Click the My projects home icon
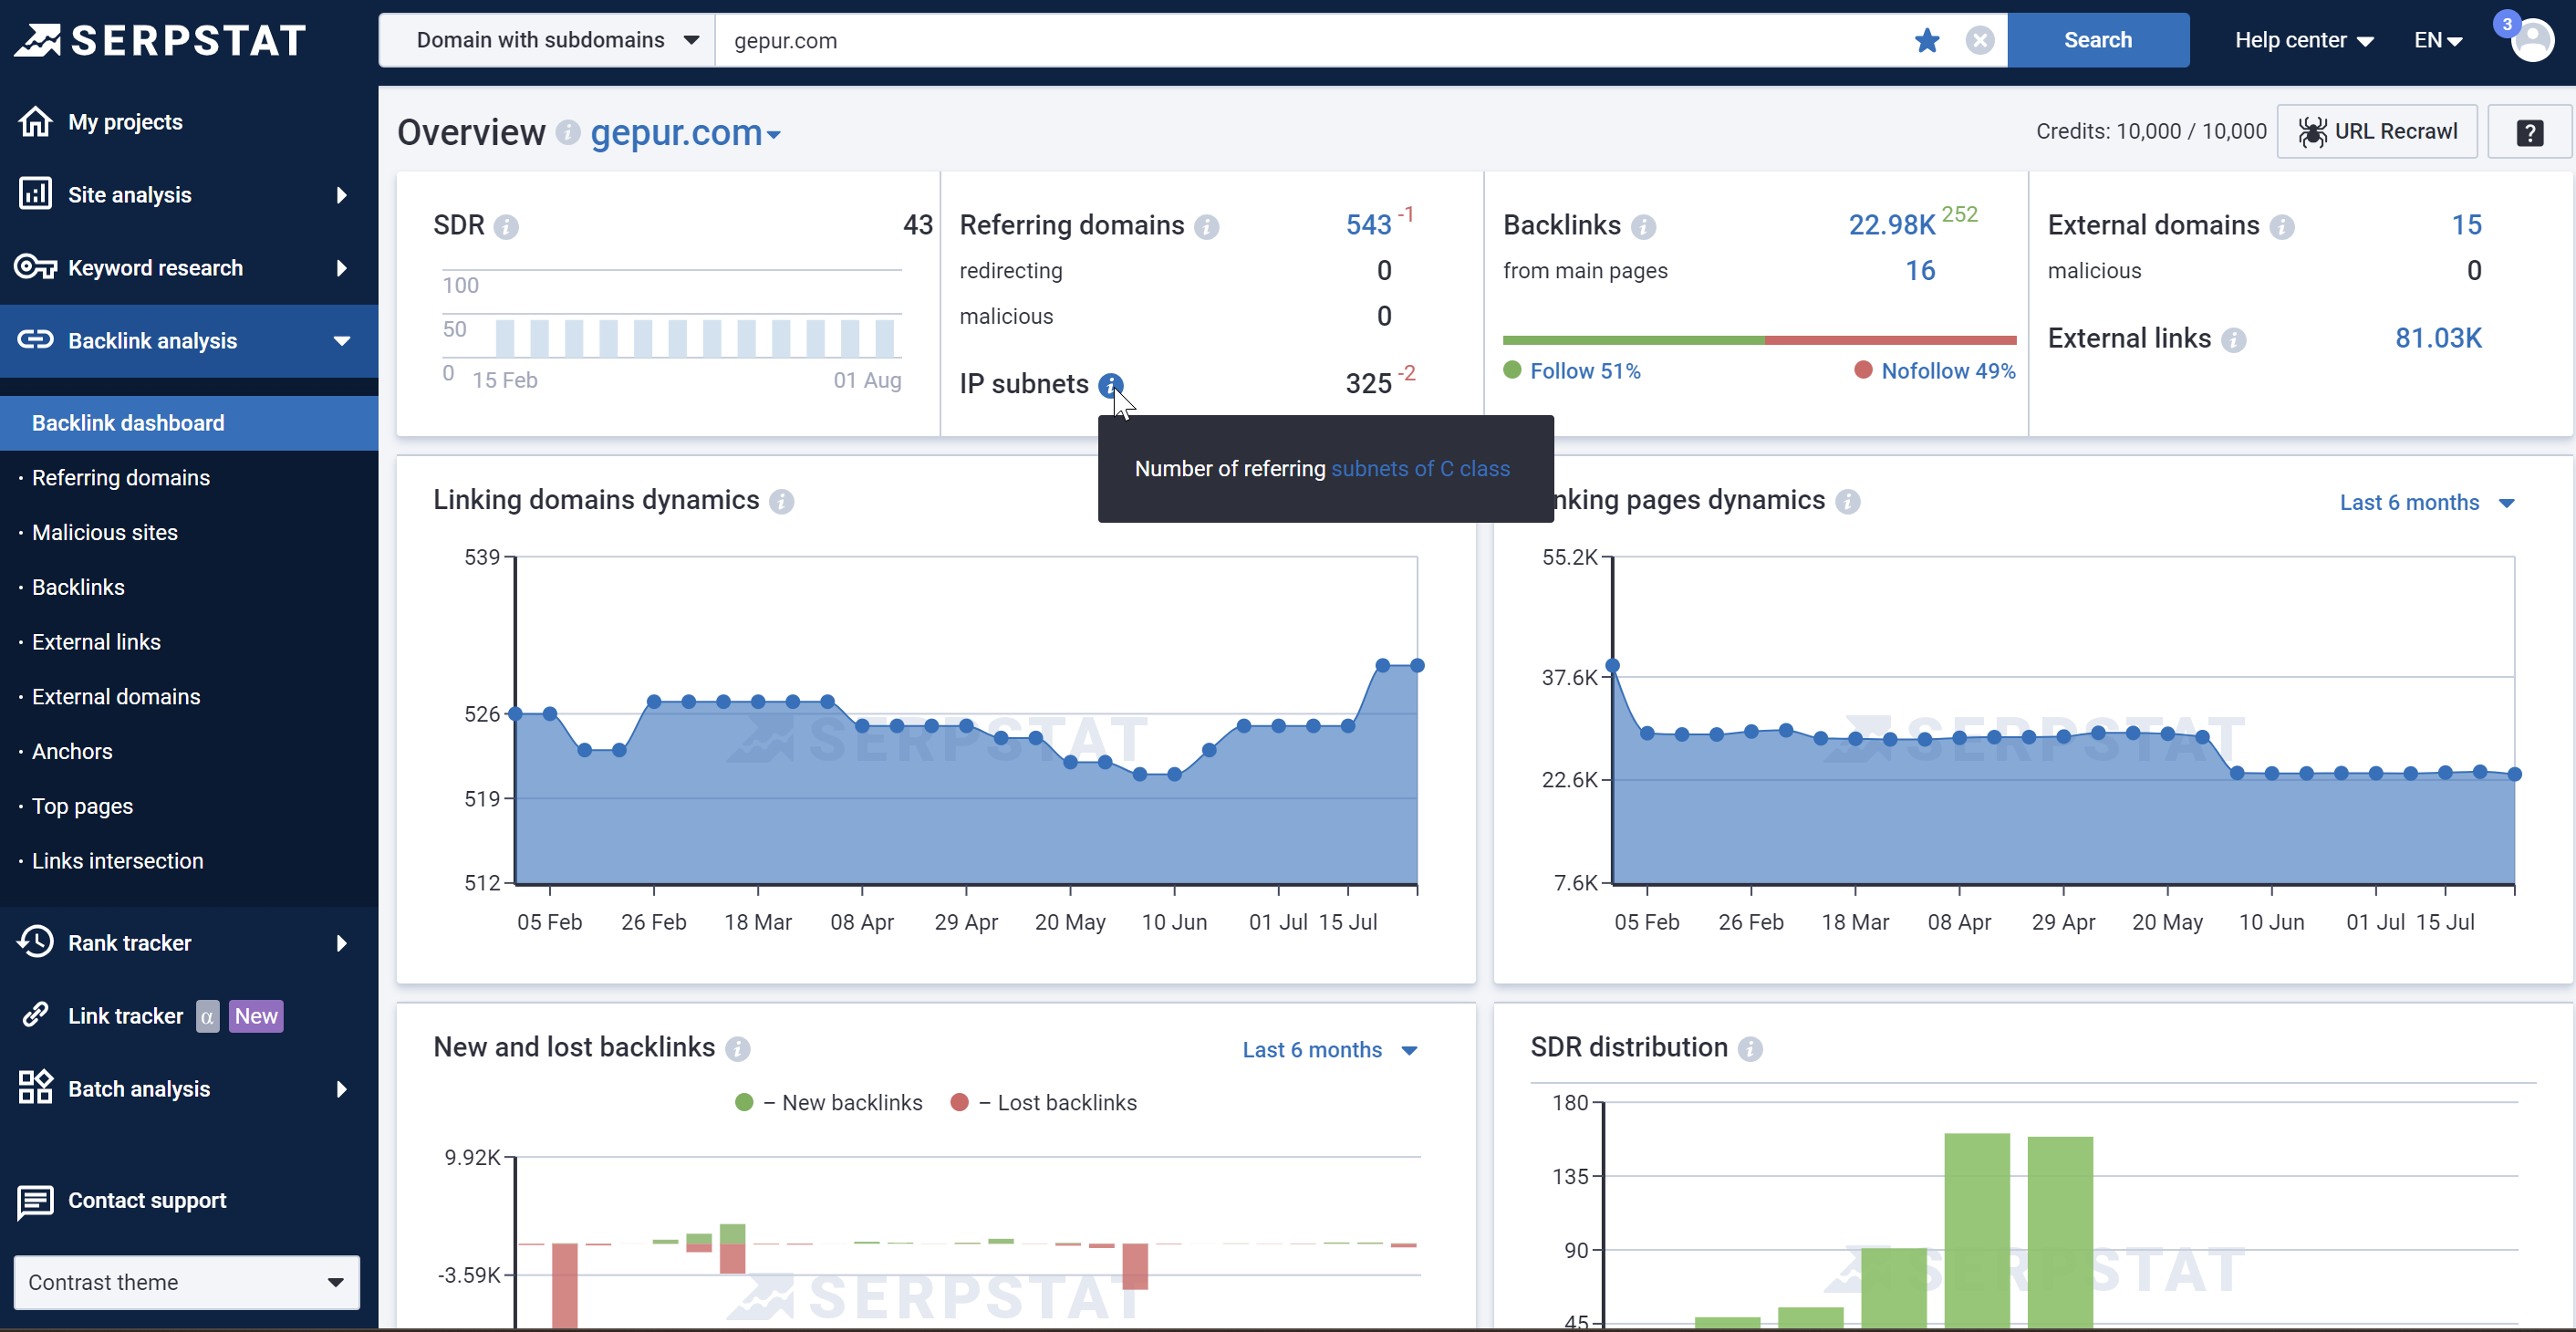 (35, 121)
